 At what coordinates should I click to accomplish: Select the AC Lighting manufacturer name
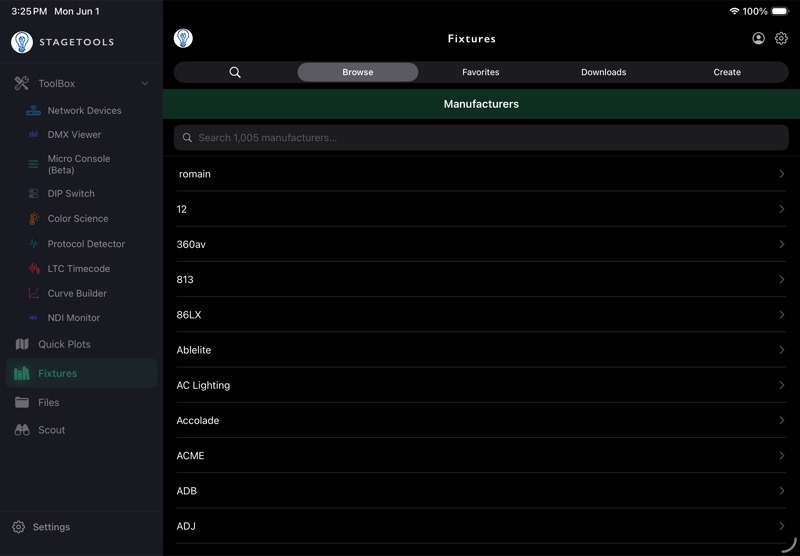[203, 385]
